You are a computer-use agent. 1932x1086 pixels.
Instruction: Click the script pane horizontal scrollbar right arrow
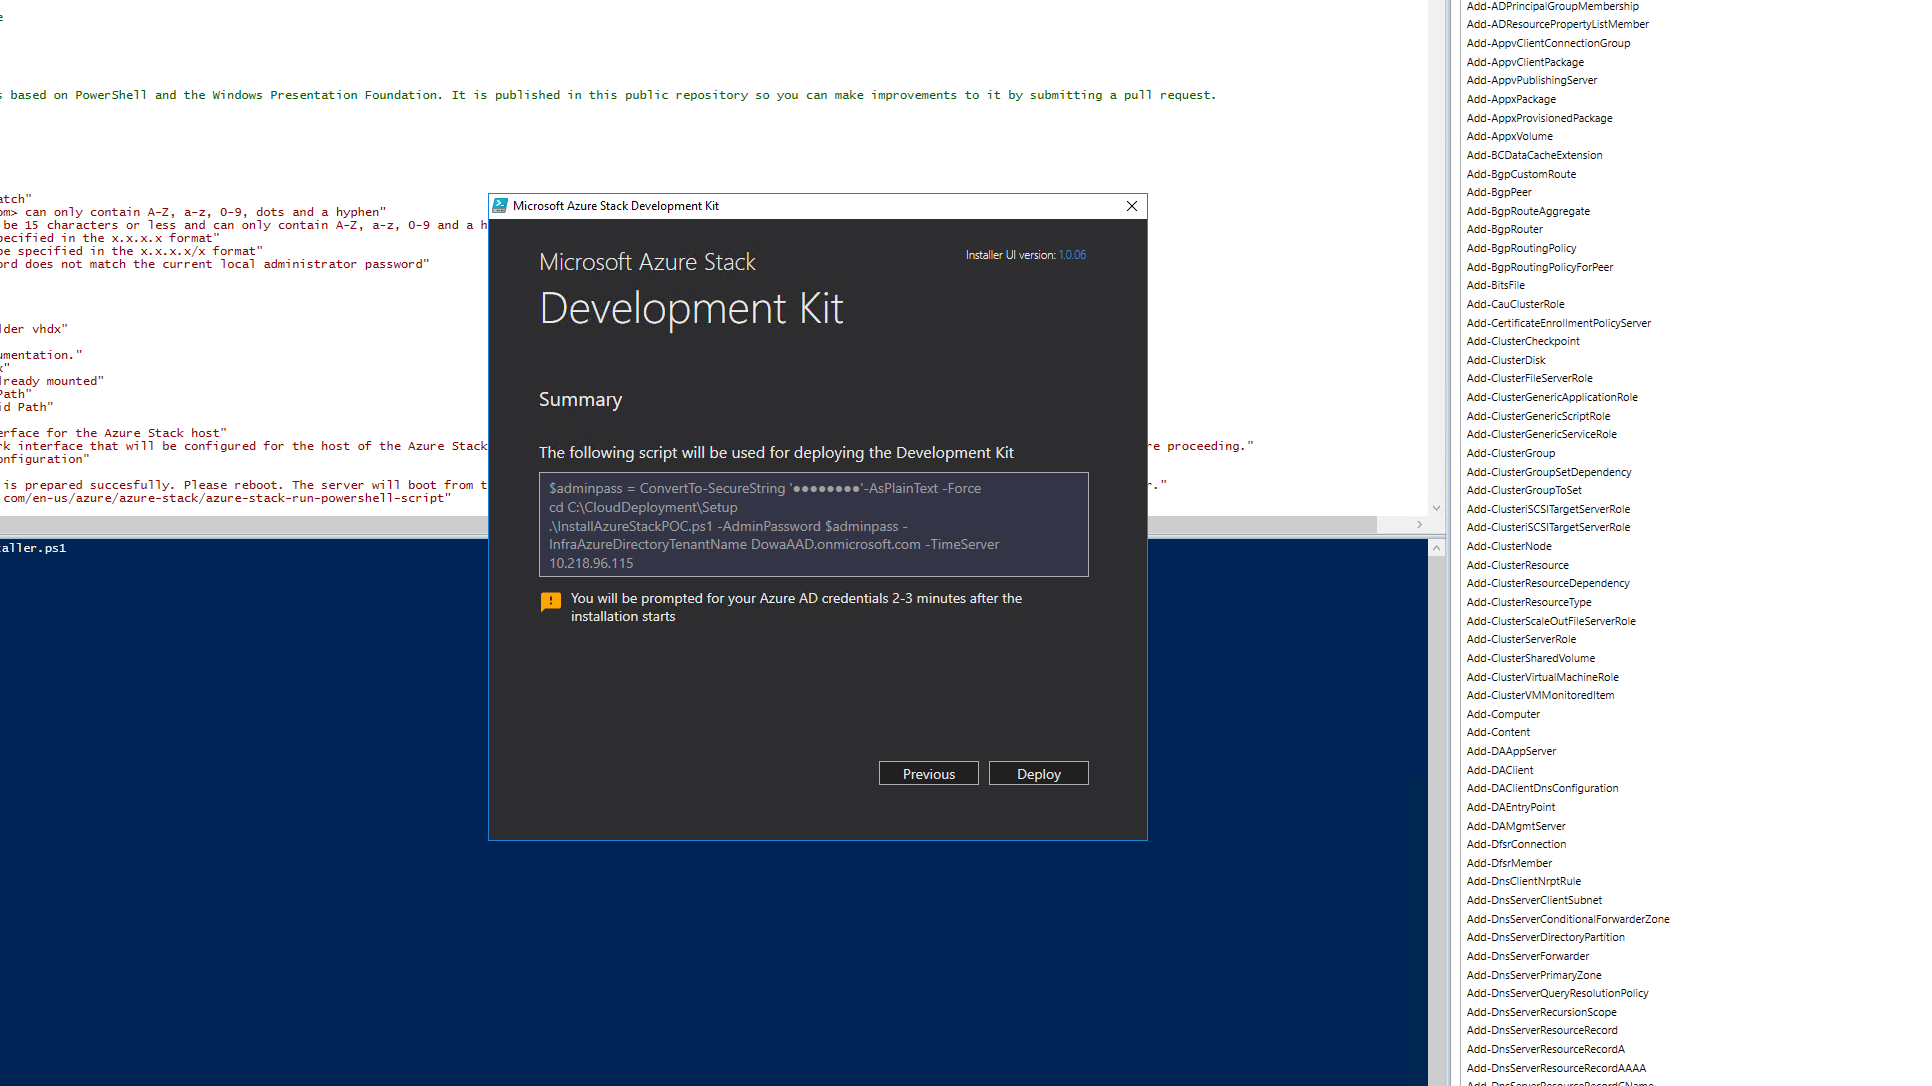coord(1418,525)
